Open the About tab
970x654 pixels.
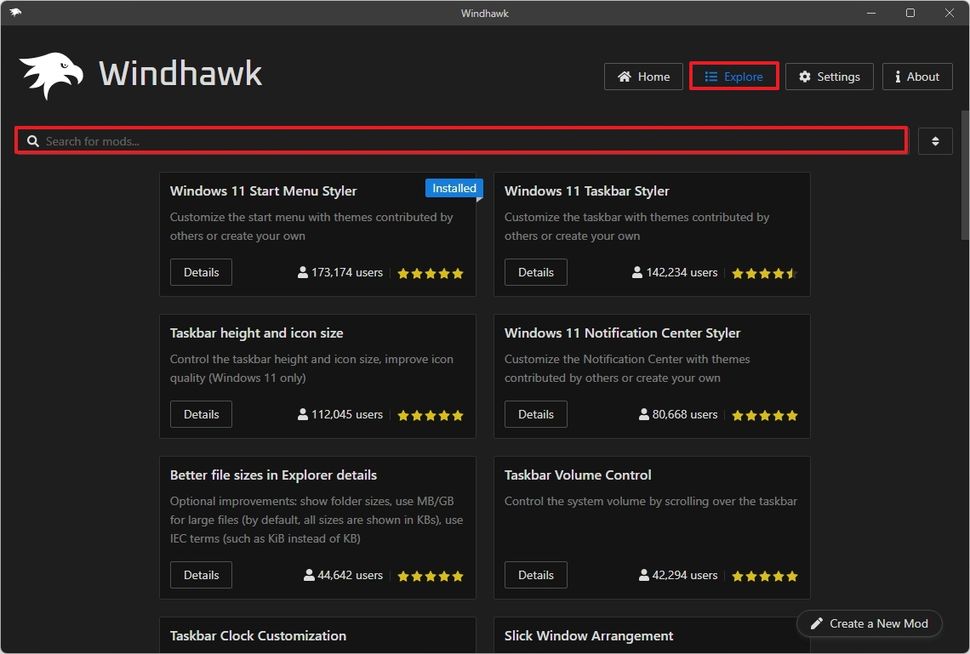point(917,77)
